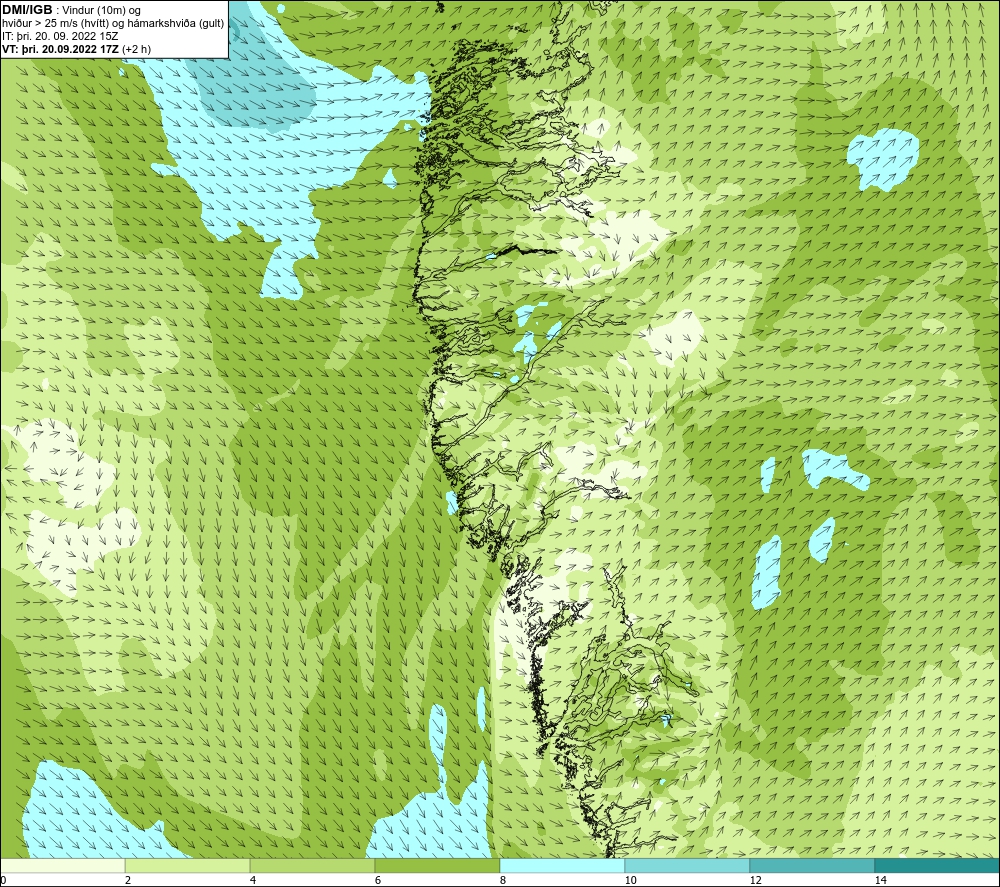Click the 2–4 m/s light green swatch
The width and height of the screenshot is (1000, 887).
pyautogui.click(x=187, y=865)
